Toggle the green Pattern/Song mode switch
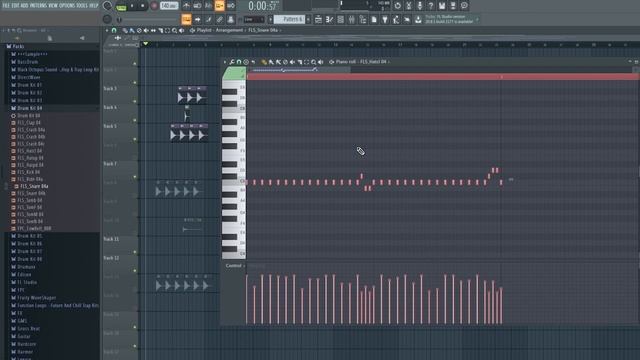The height and width of the screenshot is (360, 640). point(121,8)
